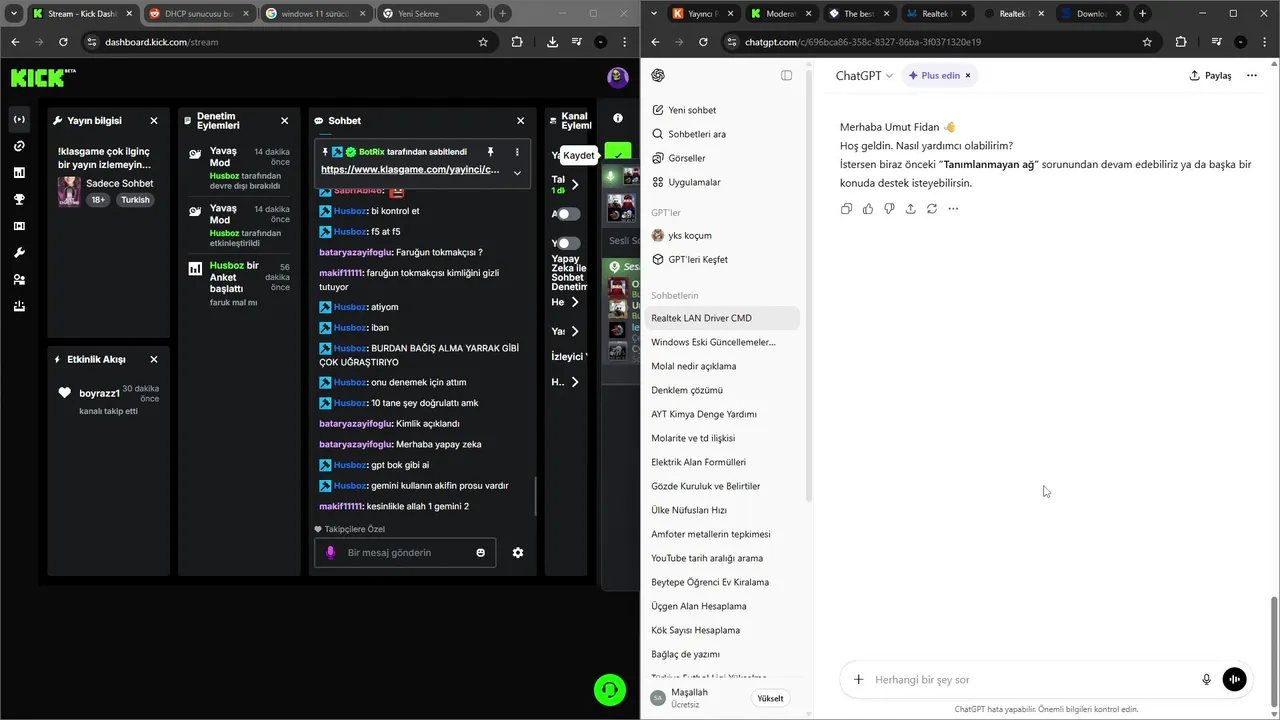This screenshot has height=720, width=1280.
Task: Click the ChatGPT logo icon
Action: [x=658, y=76]
